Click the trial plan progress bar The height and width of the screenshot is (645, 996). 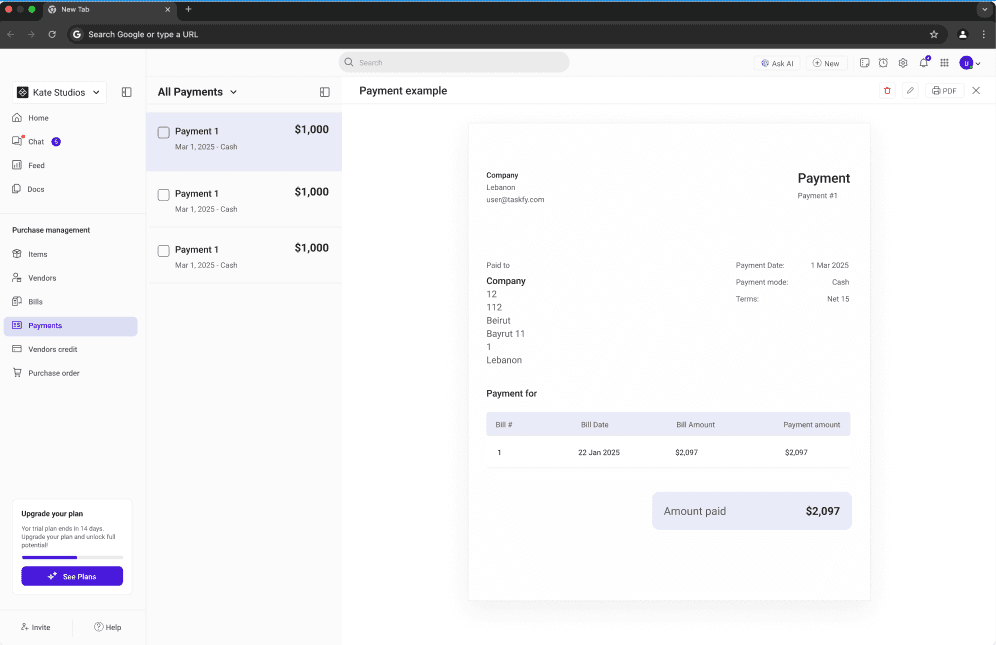(72, 557)
